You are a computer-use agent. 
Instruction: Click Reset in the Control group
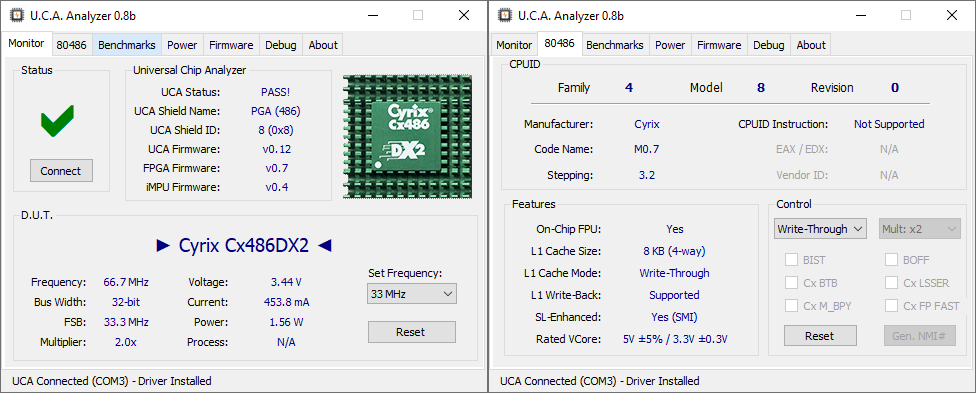[819, 336]
